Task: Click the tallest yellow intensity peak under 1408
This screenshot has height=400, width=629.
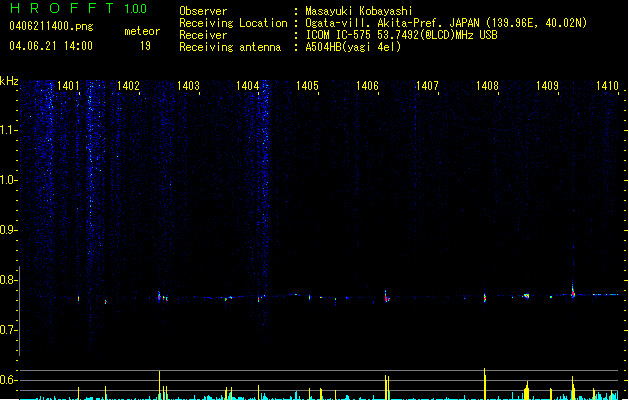Action: (485, 384)
